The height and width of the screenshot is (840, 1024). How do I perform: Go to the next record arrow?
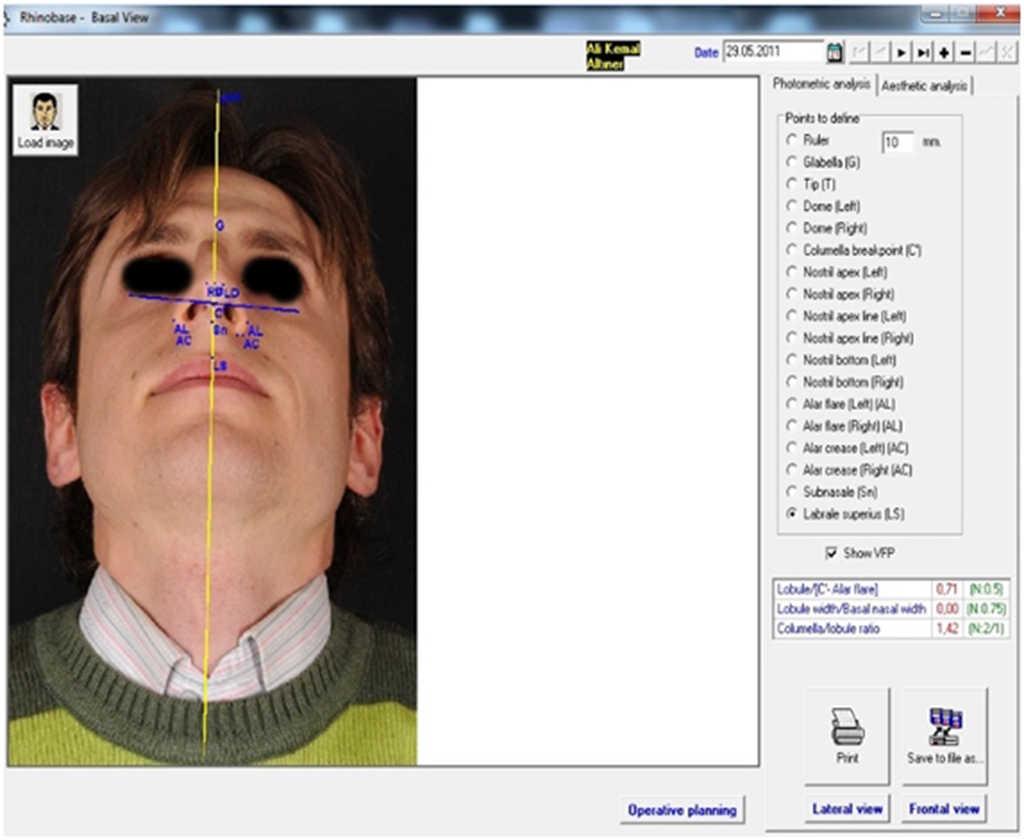click(901, 52)
